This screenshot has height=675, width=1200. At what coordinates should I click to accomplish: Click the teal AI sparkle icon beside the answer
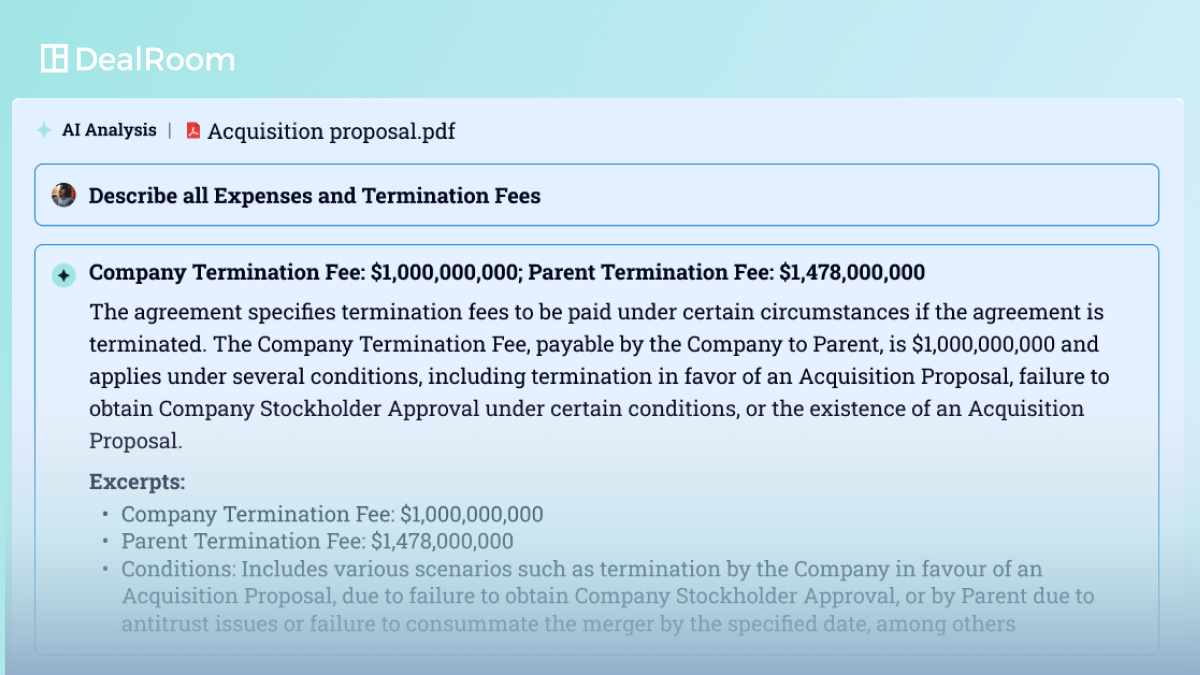tap(64, 275)
